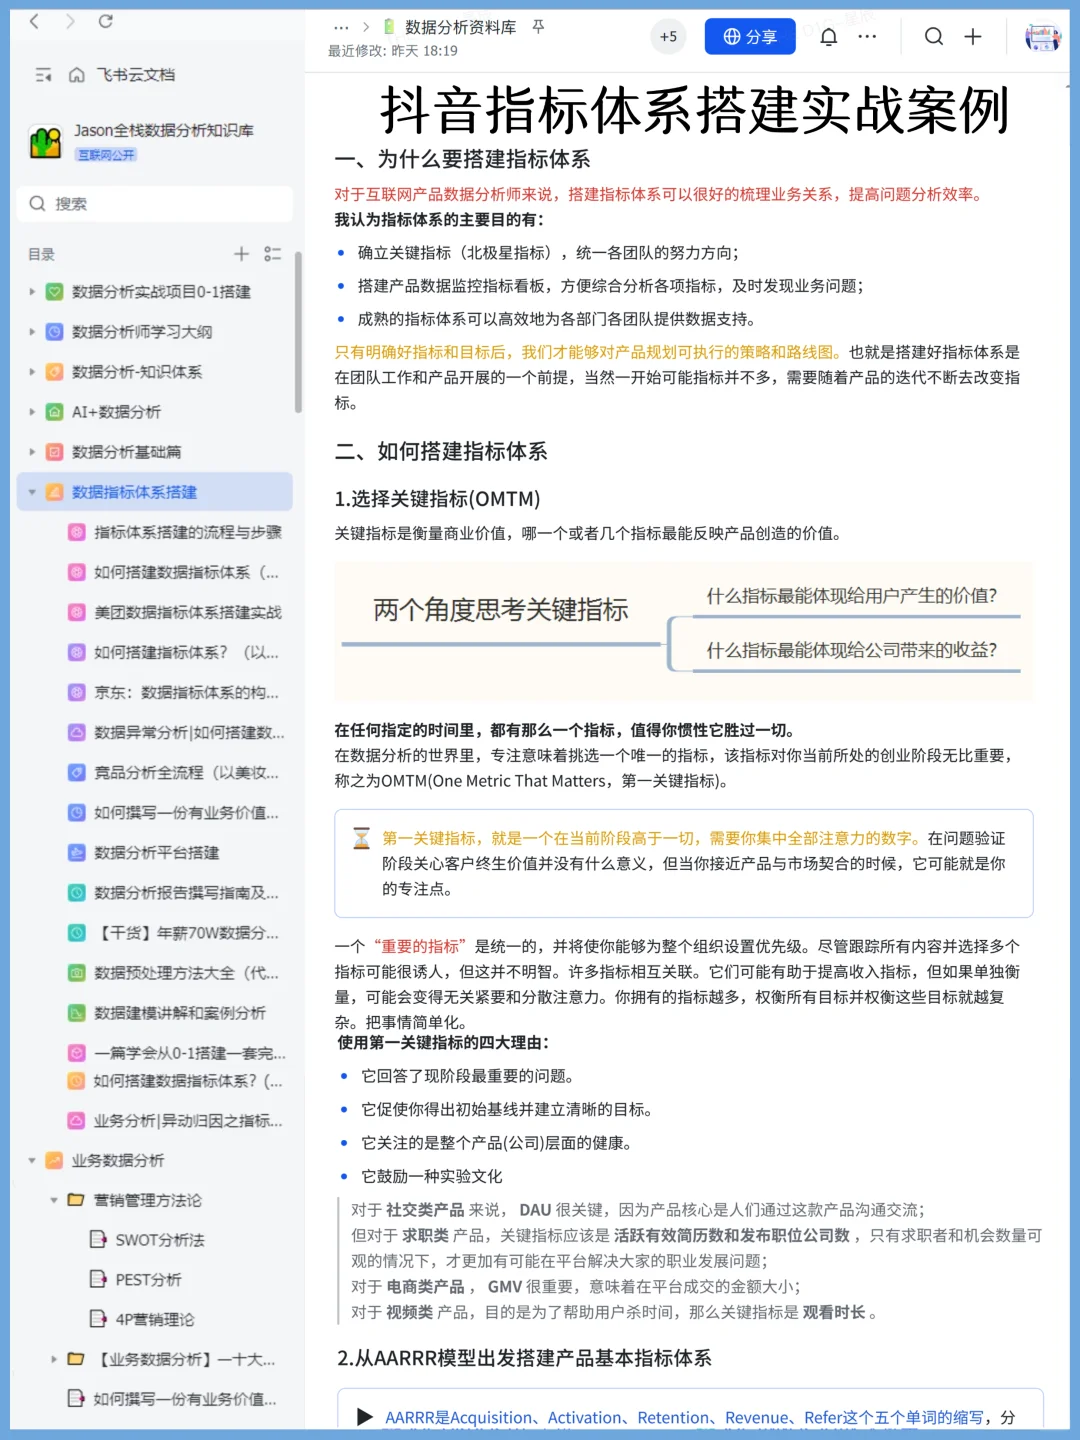This screenshot has width=1080, height=1440.
Task: Create new document with the top-bar plus icon
Action: [972, 37]
